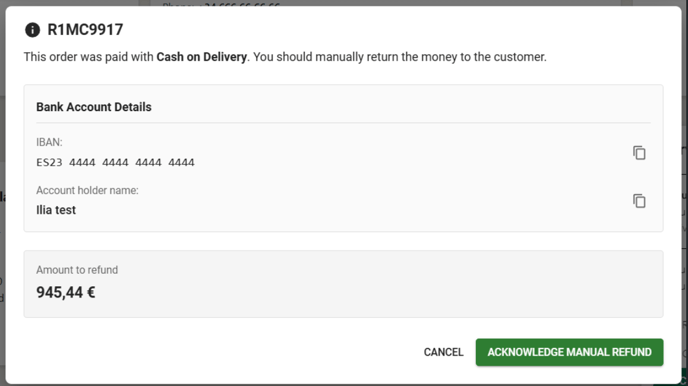Click the first 4444 group of the IBAN

tap(82, 163)
